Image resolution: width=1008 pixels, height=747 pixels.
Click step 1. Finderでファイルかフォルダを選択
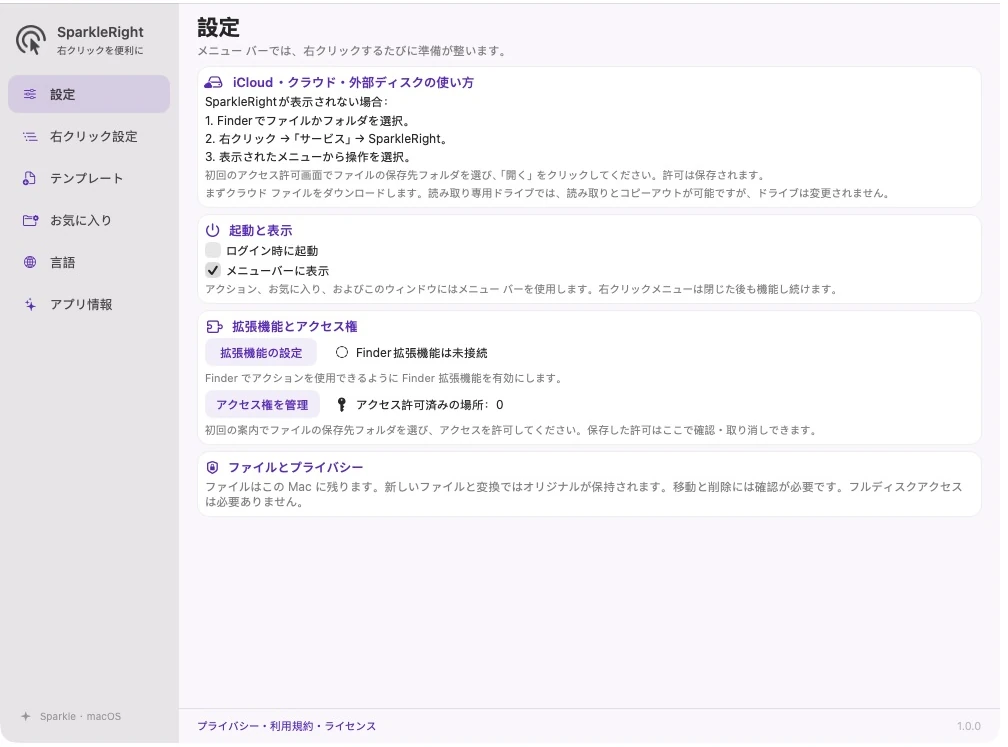pyautogui.click(x=307, y=120)
